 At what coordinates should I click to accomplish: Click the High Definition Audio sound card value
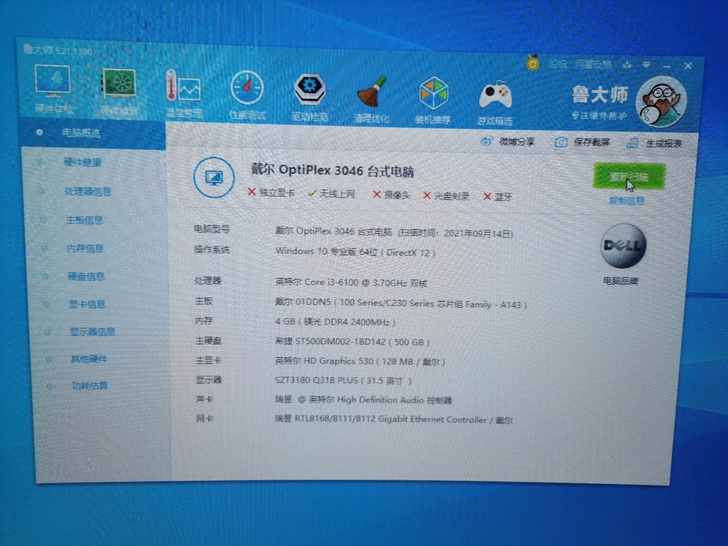click(364, 400)
